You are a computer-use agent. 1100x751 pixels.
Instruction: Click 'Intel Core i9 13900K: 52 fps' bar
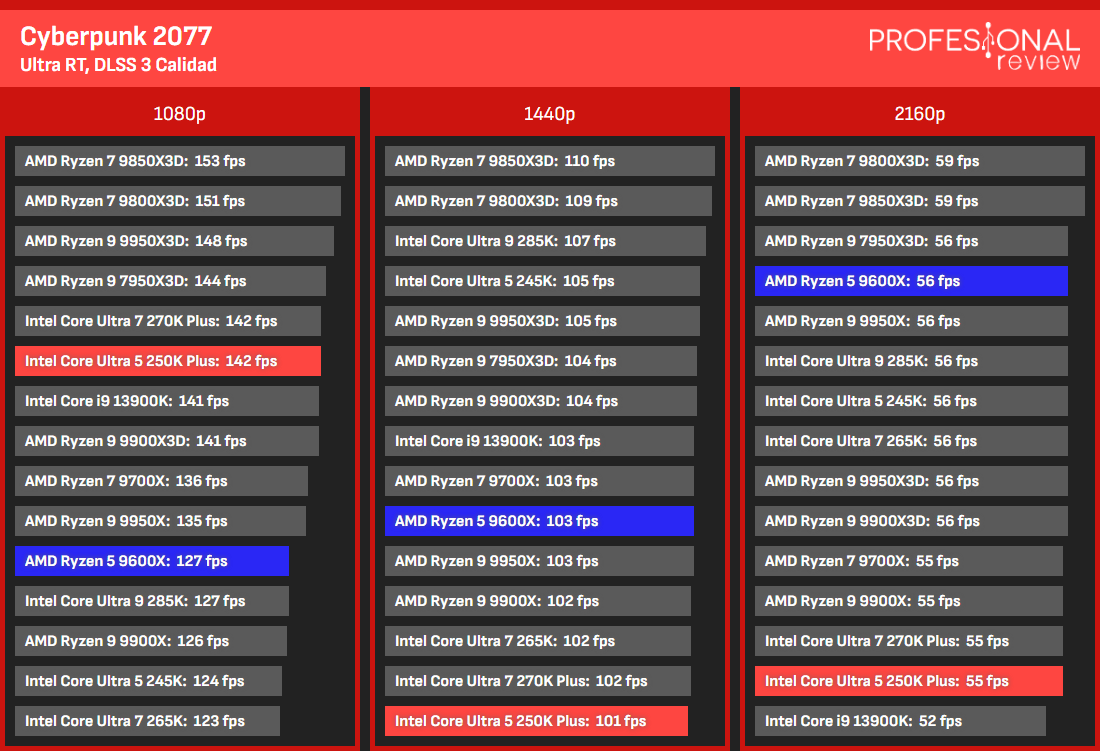click(900, 720)
